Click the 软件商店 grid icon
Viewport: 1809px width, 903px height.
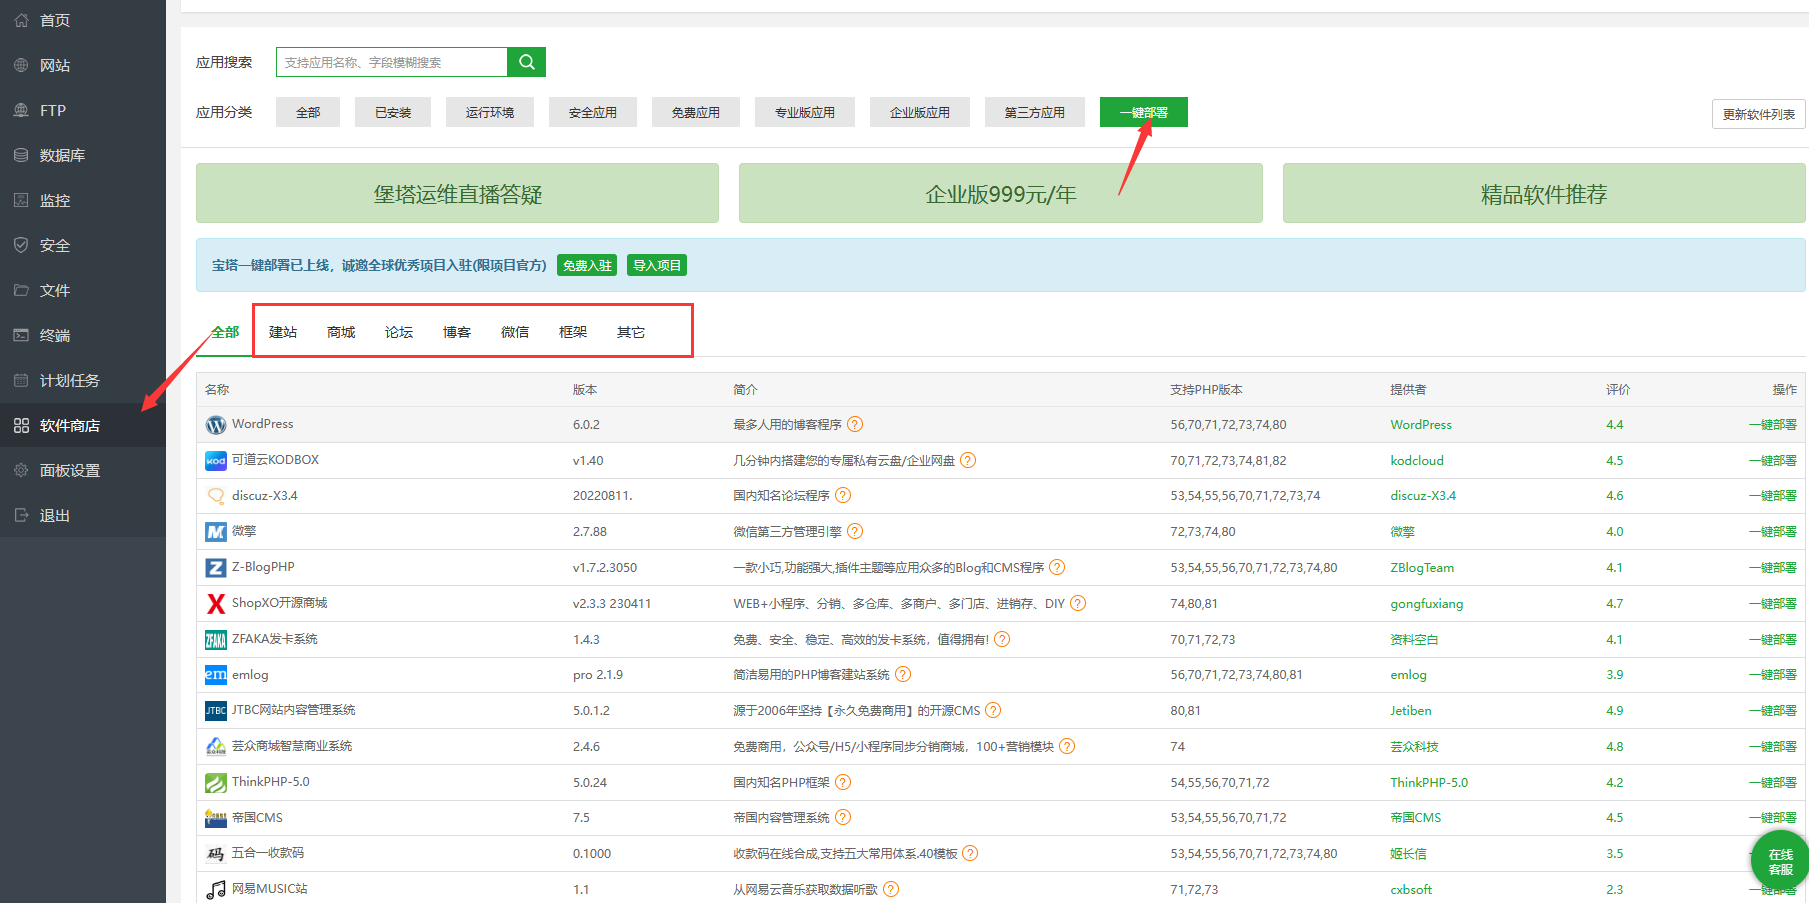tap(21, 425)
